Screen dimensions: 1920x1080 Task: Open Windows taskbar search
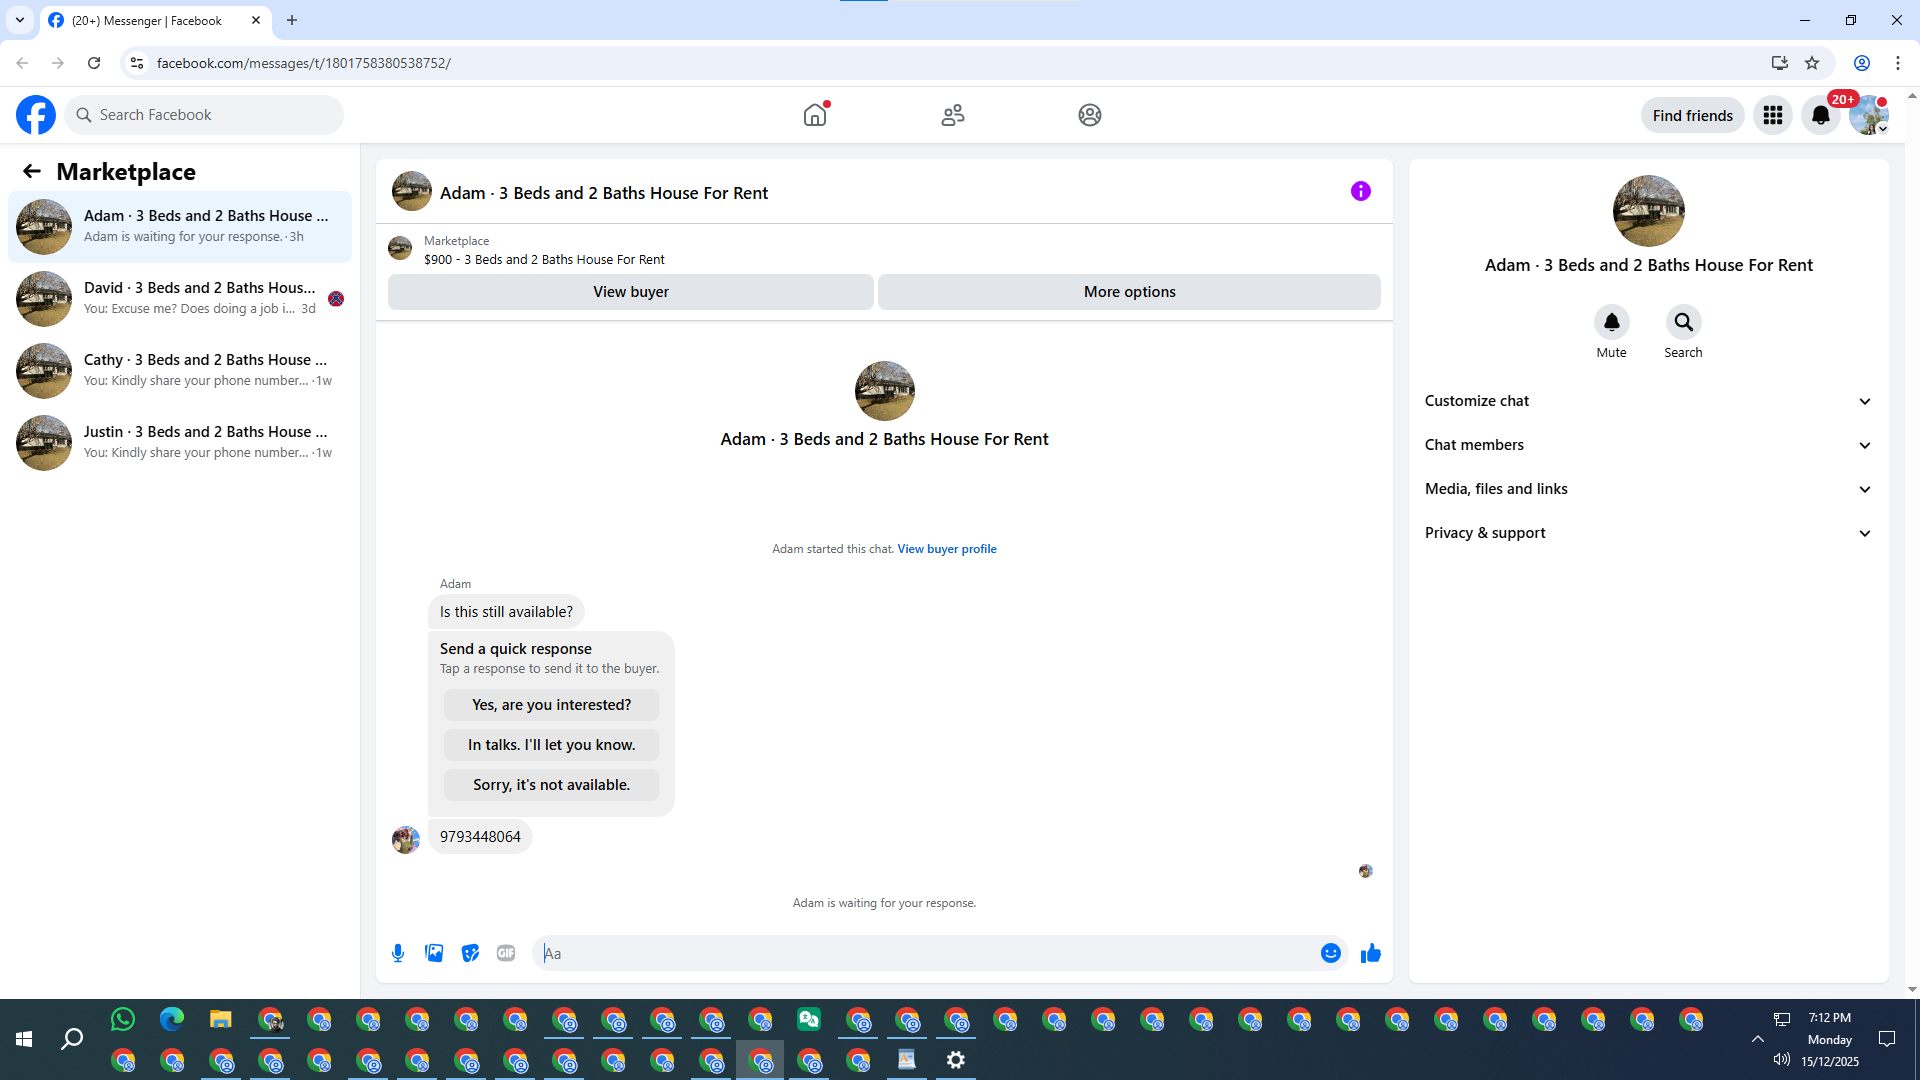pos(72,1040)
